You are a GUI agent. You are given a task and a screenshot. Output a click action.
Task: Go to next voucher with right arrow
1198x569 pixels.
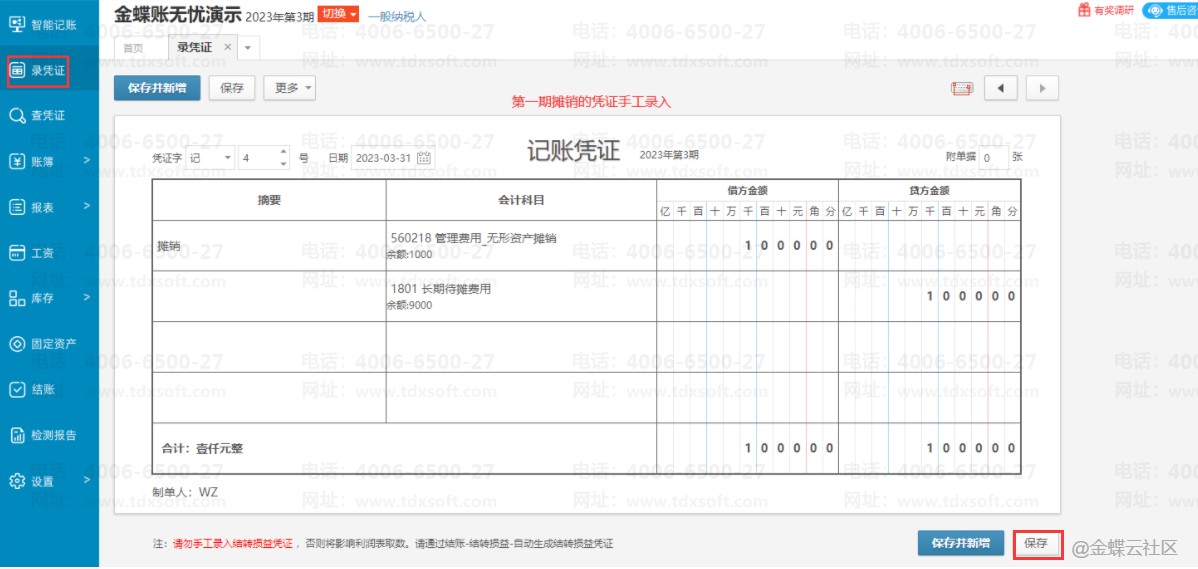pyautogui.click(x=1042, y=88)
